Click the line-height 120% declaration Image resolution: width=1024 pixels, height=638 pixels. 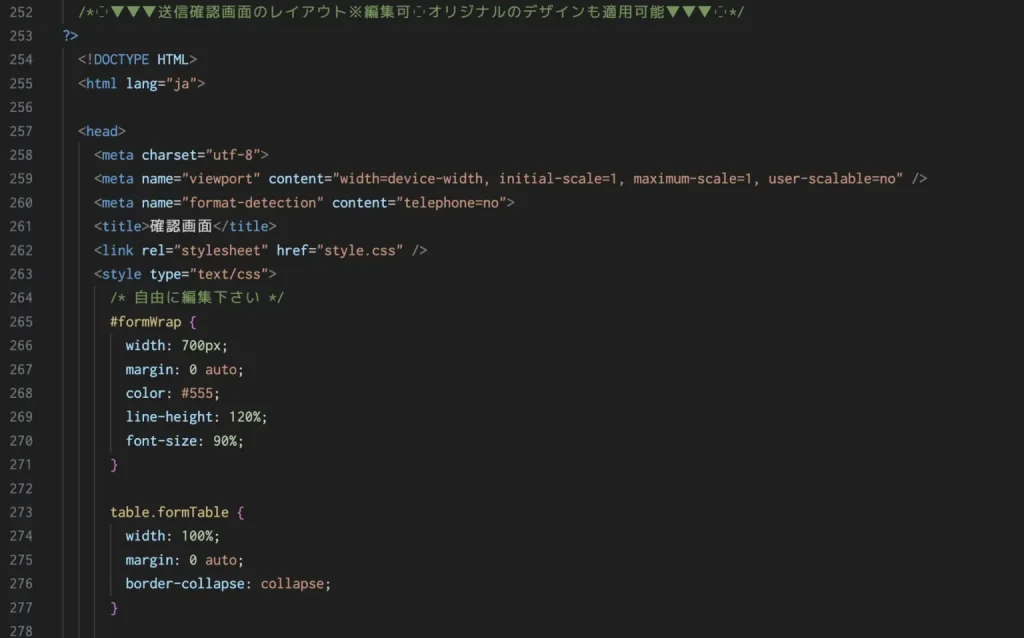coord(196,417)
